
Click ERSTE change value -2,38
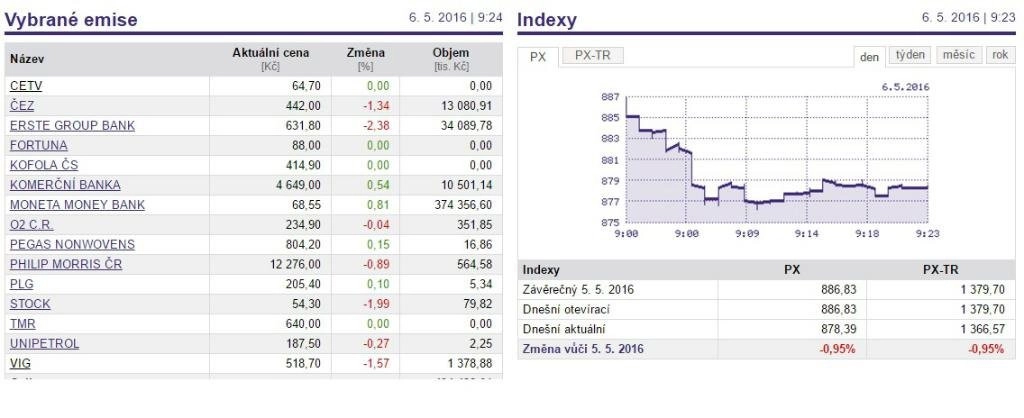click(376, 125)
